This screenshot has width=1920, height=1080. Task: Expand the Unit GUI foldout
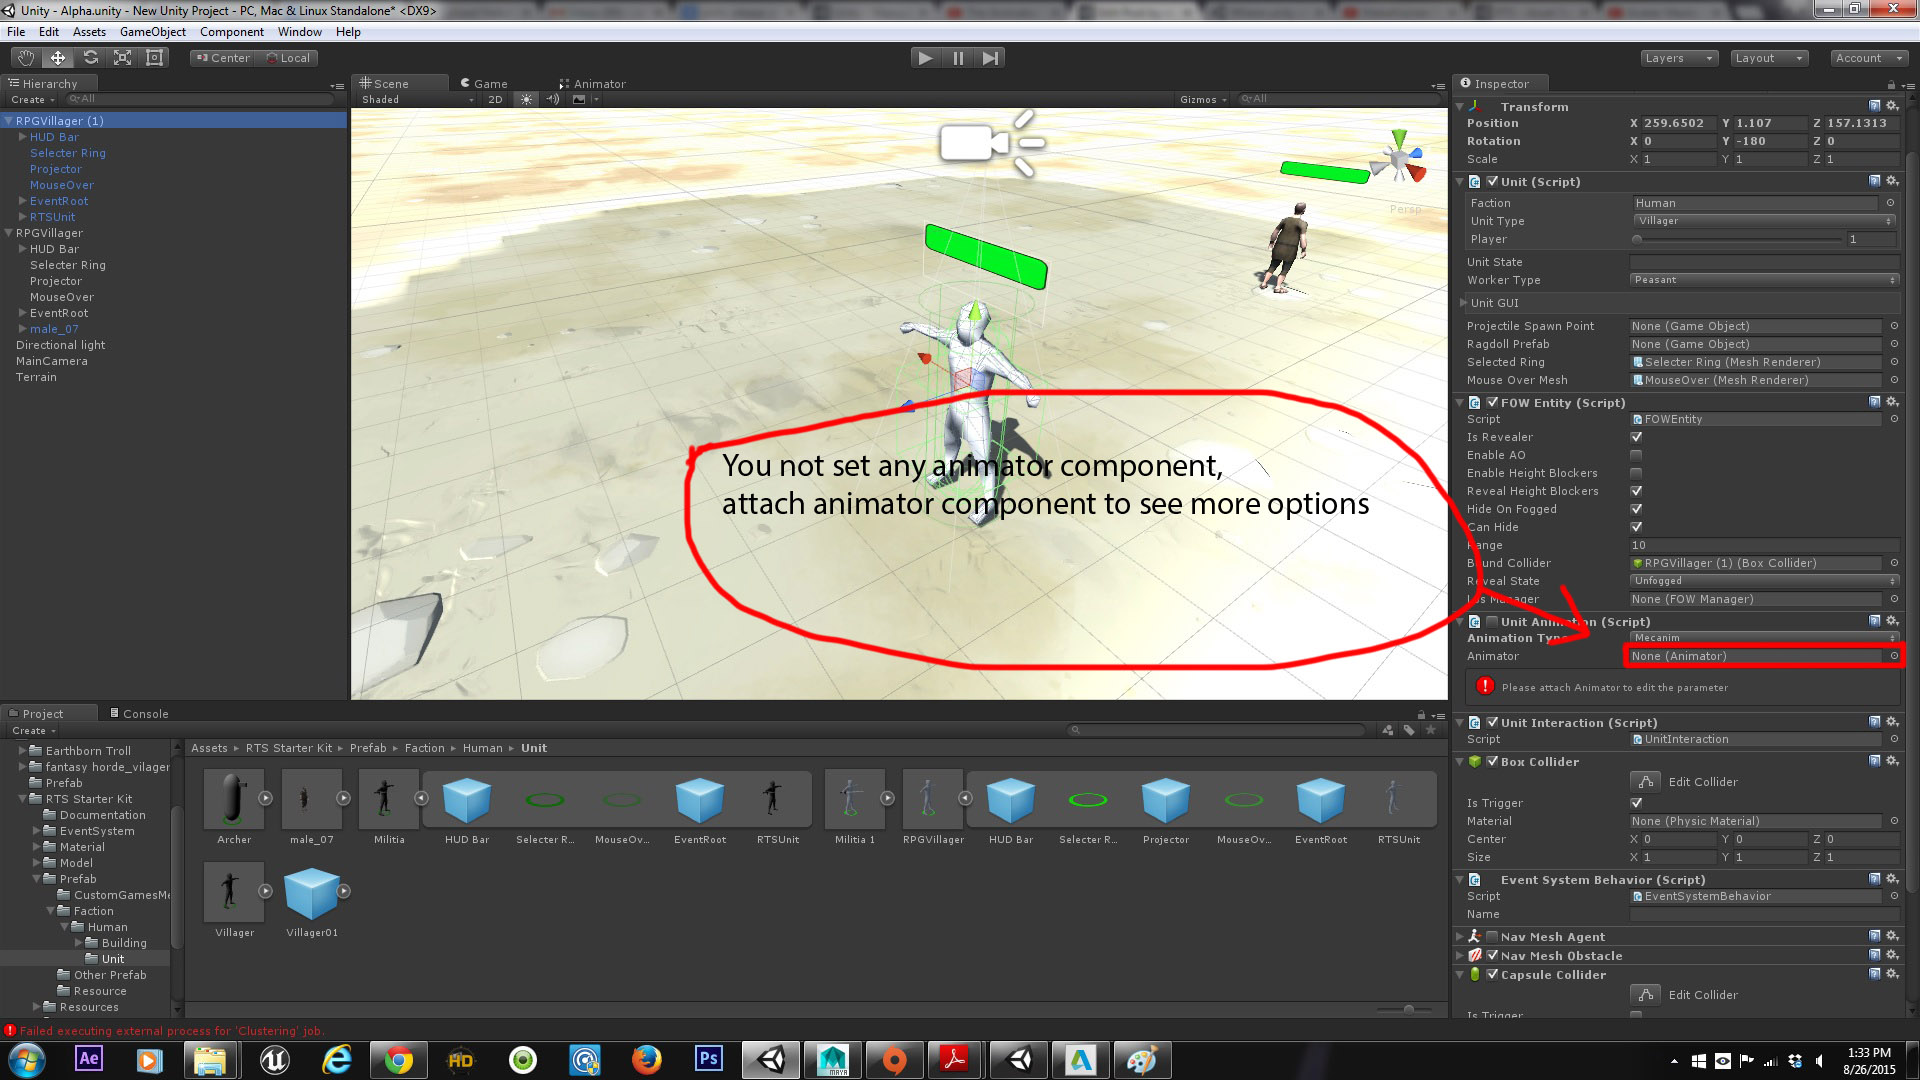tap(1464, 303)
